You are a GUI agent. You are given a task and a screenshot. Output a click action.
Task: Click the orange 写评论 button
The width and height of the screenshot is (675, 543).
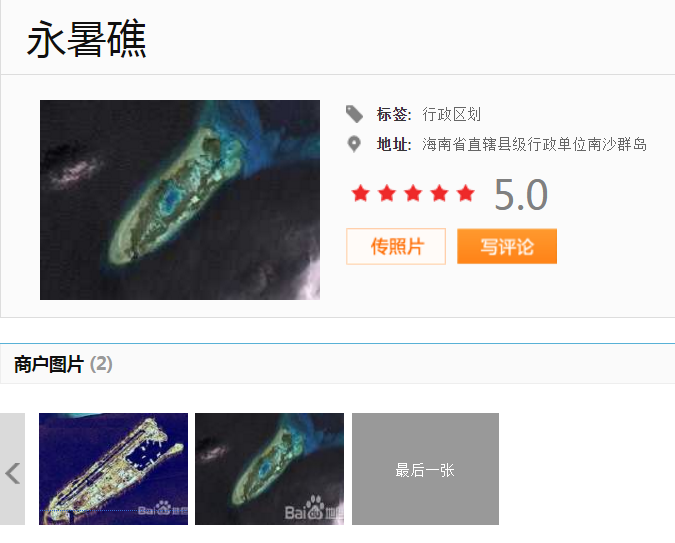(507, 246)
